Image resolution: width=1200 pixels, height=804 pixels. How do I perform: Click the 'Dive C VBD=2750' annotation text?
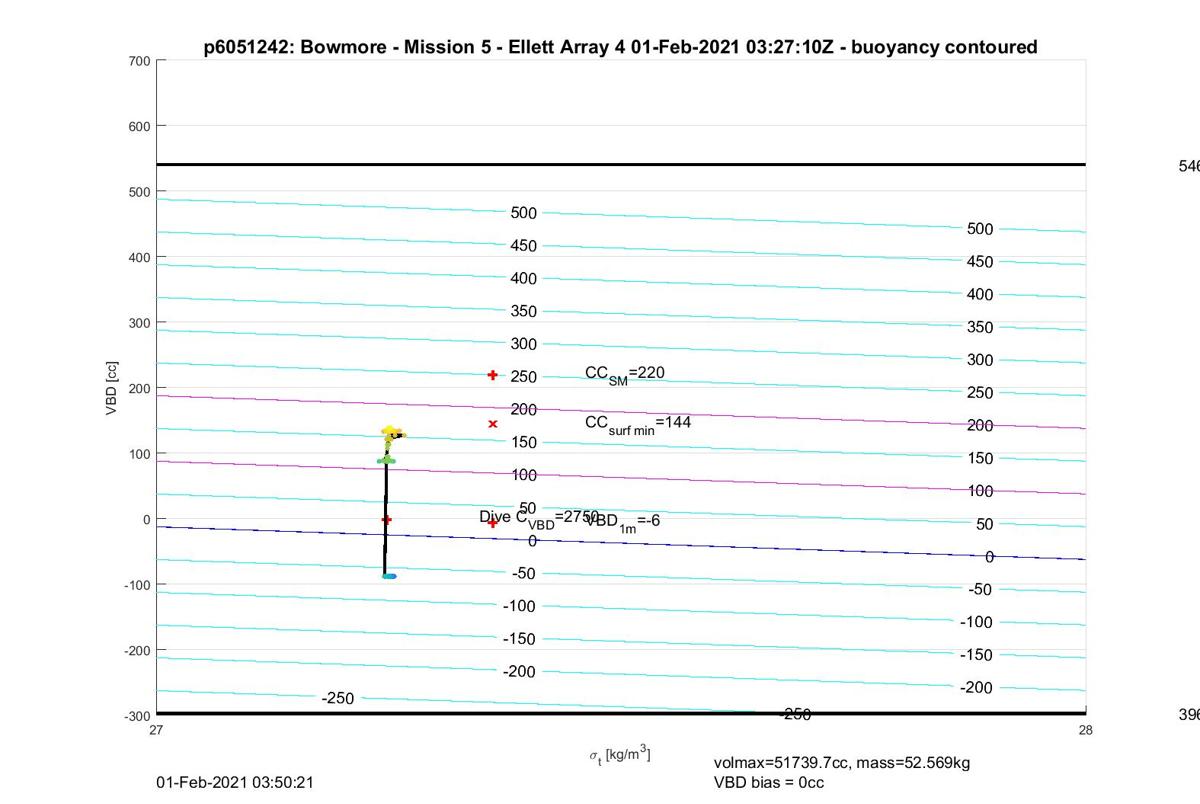click(x=539, y=518)
